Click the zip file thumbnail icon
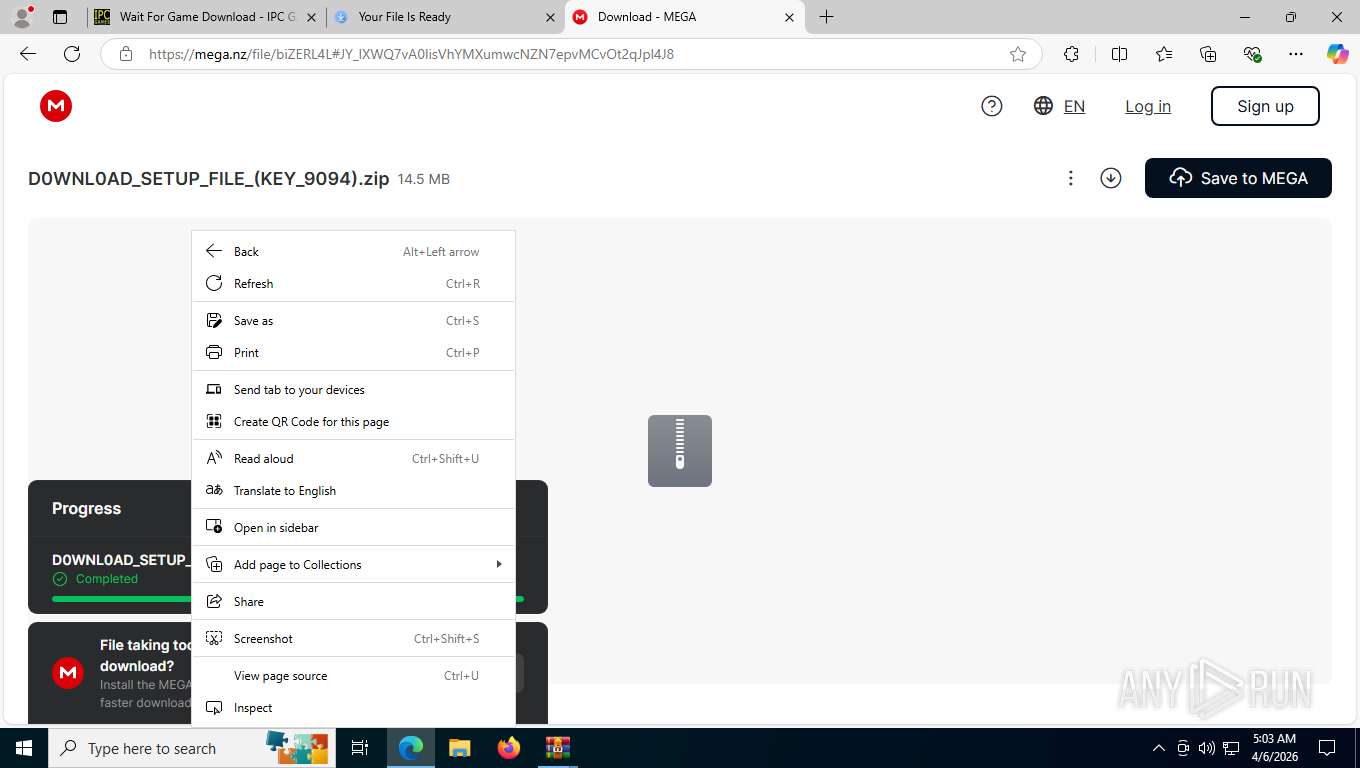The width and height of the screenshot is (1360, 768). coord(680,451)
